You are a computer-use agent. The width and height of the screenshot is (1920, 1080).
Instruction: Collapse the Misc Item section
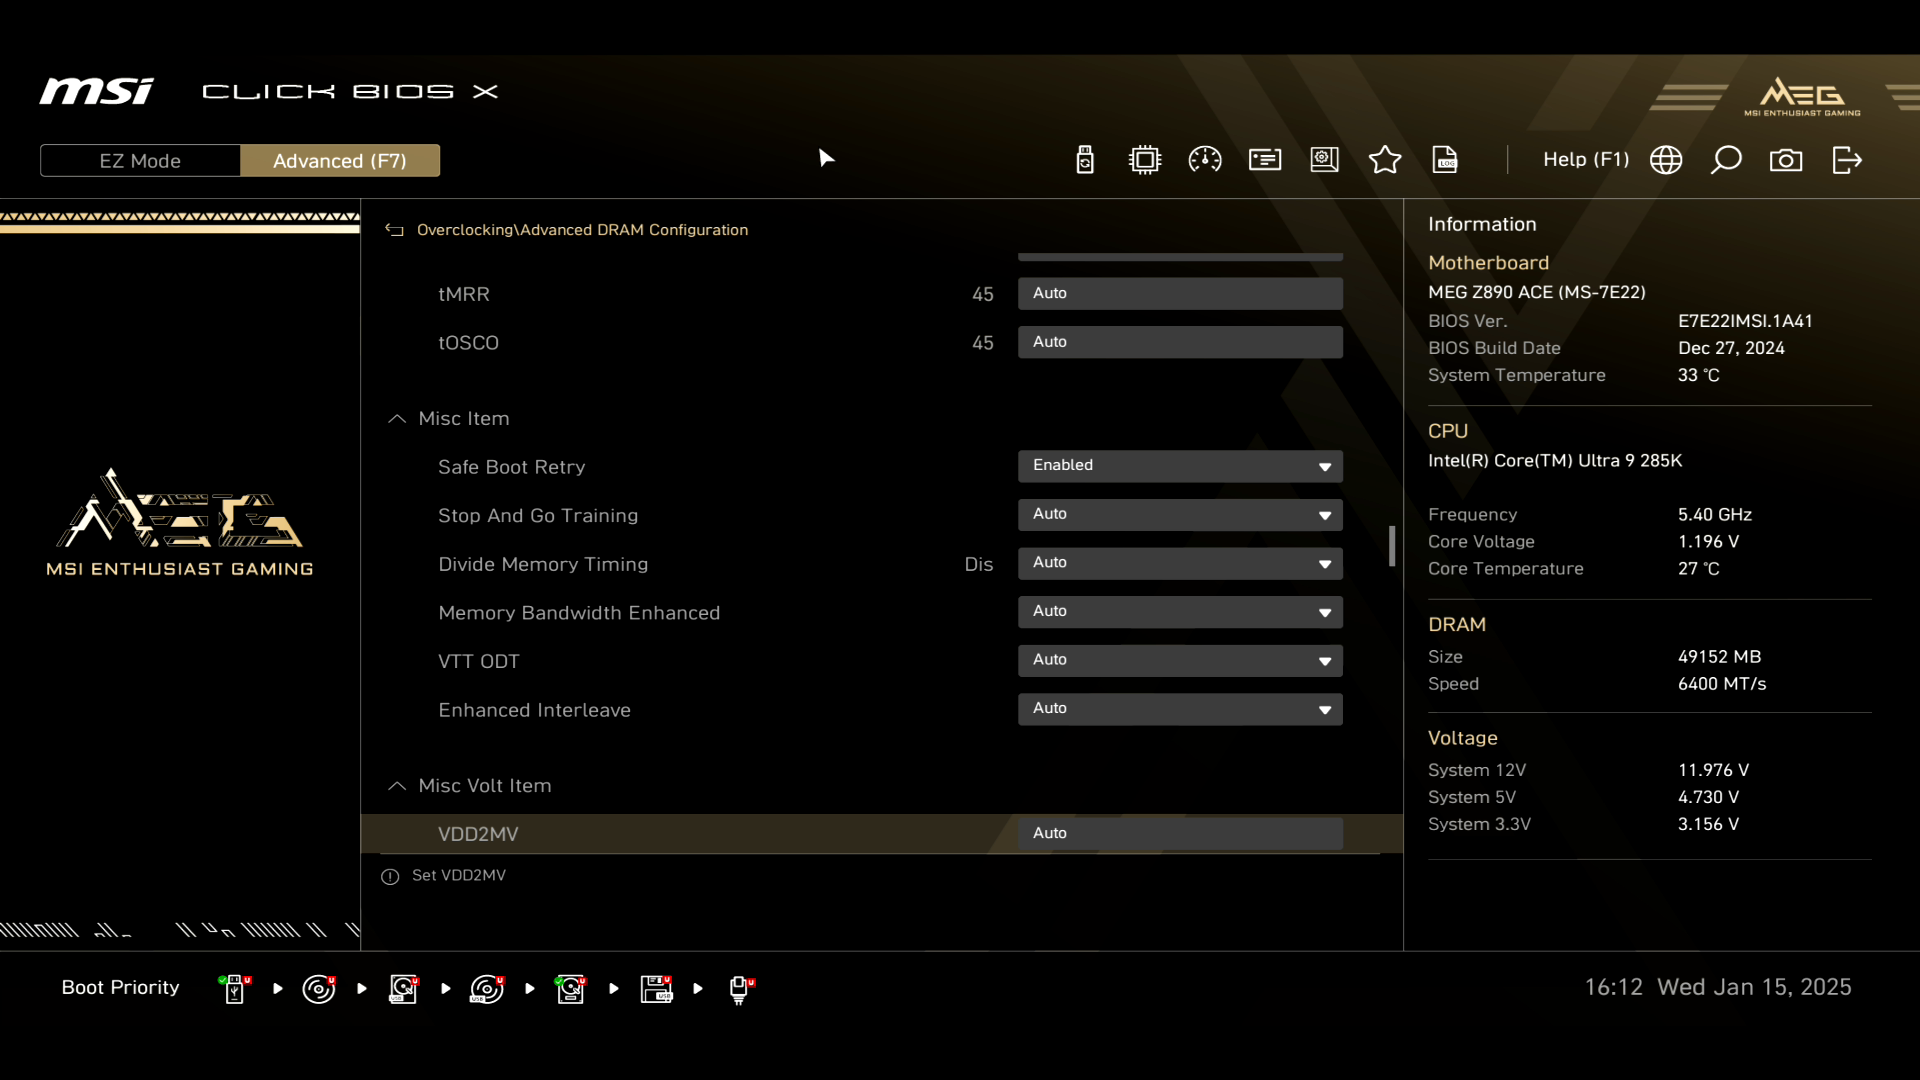397,419
